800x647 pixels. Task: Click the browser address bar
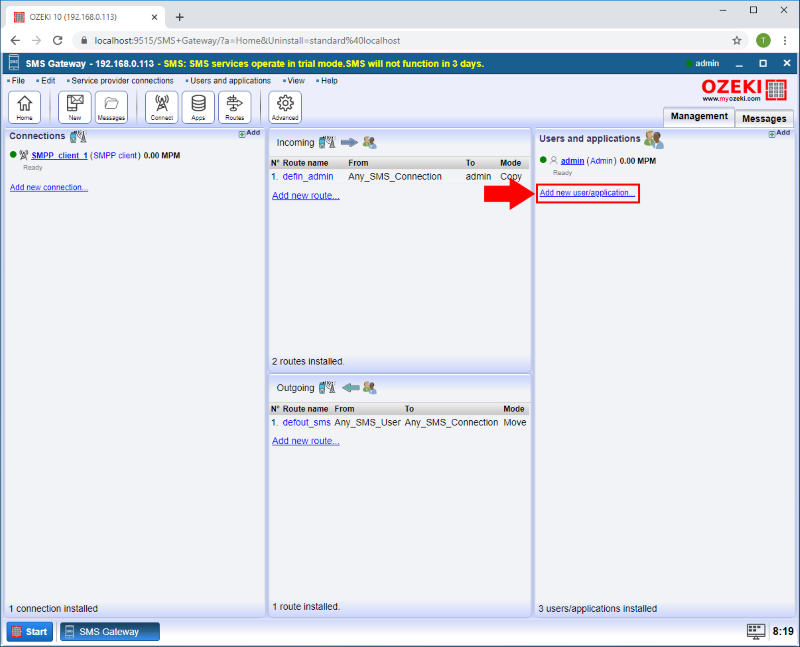coord(408,40)
